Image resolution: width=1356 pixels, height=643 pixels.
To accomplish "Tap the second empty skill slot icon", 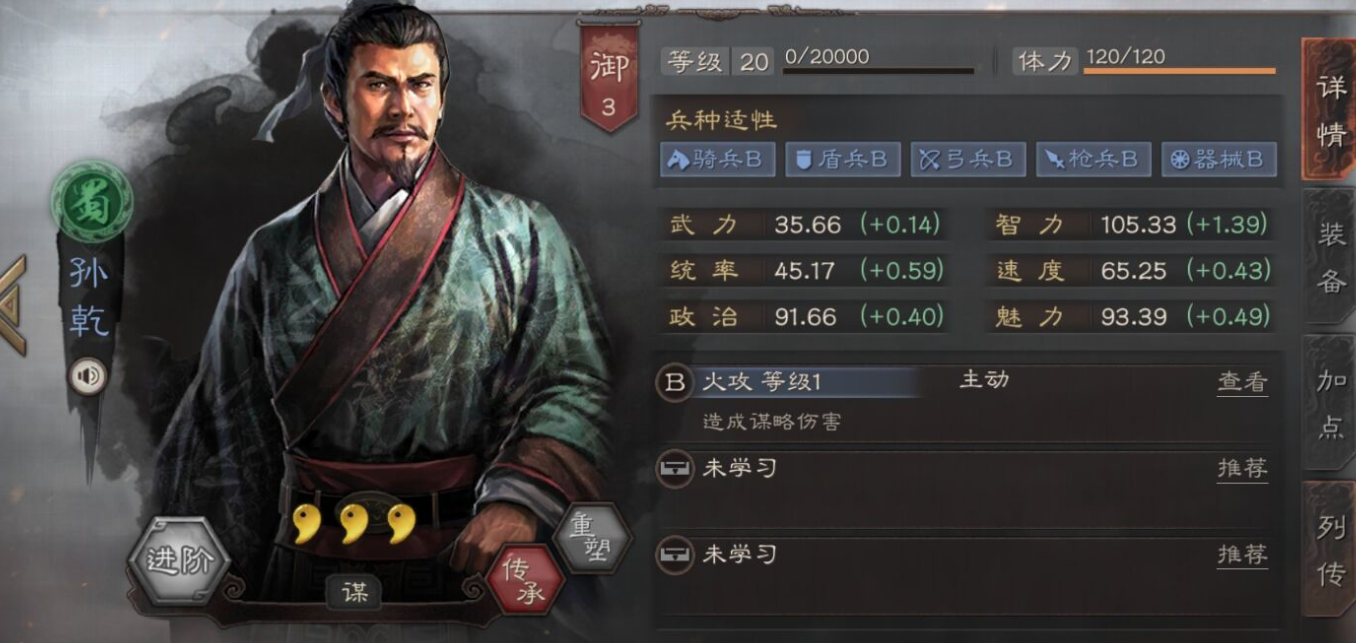I will [x=675, y=554].
